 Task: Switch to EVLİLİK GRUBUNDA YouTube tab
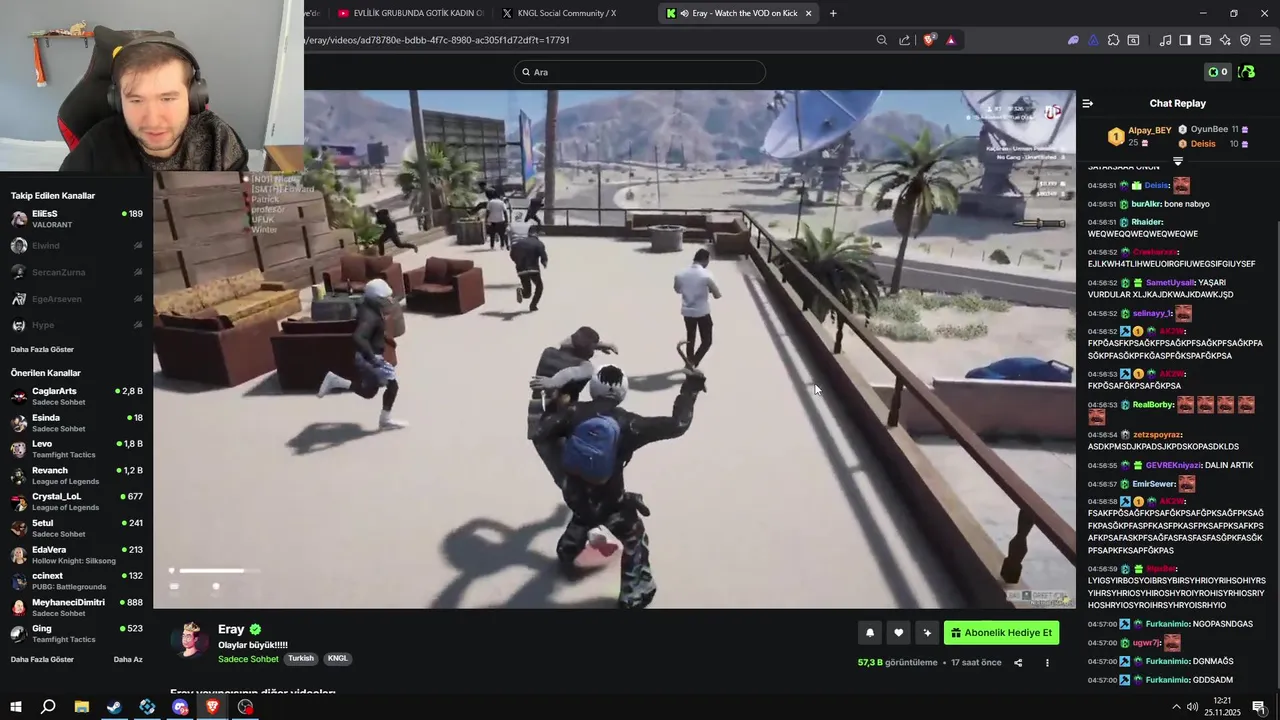pos(410,13)
